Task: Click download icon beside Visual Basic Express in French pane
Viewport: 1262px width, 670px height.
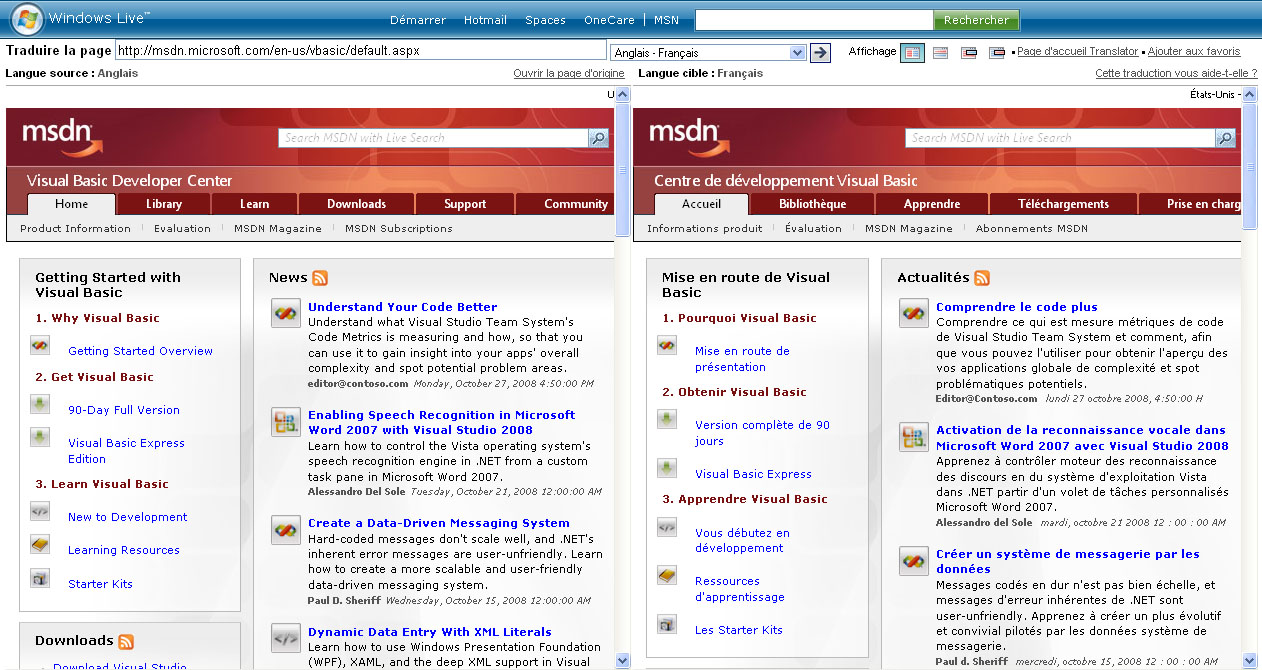Action: click(667, 468)
